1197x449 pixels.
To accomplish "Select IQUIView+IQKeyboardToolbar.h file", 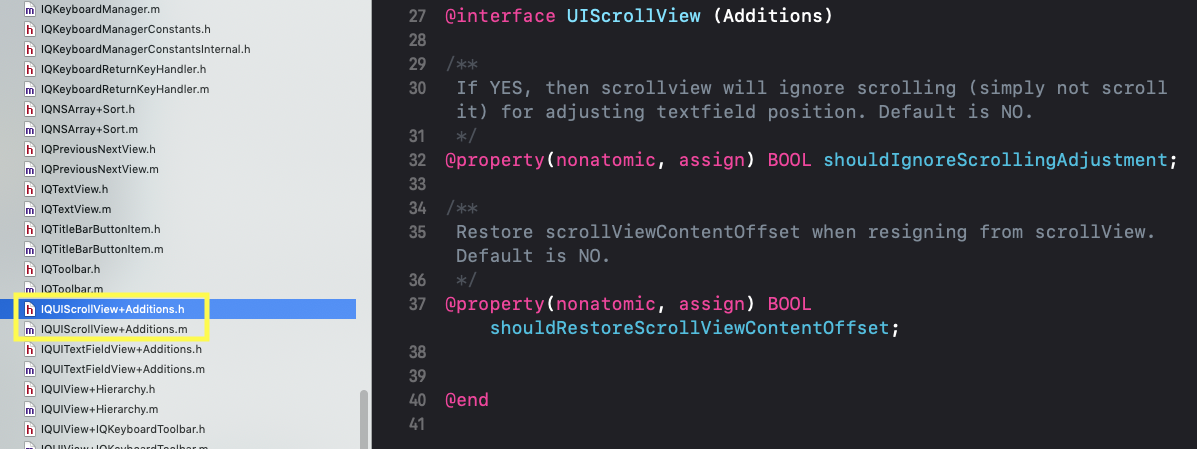I will tap(123, 429).
